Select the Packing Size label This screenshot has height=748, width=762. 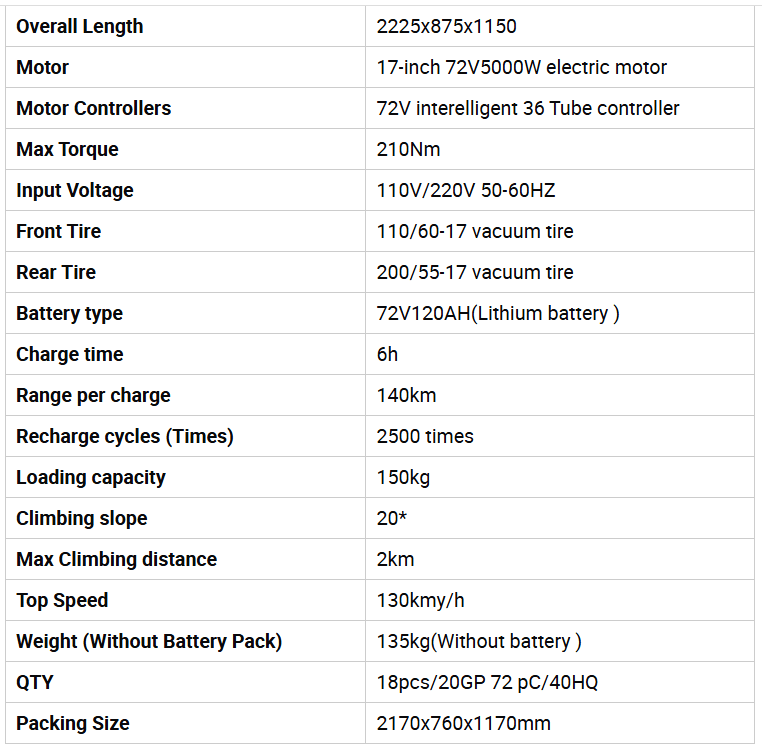(73, 724)
